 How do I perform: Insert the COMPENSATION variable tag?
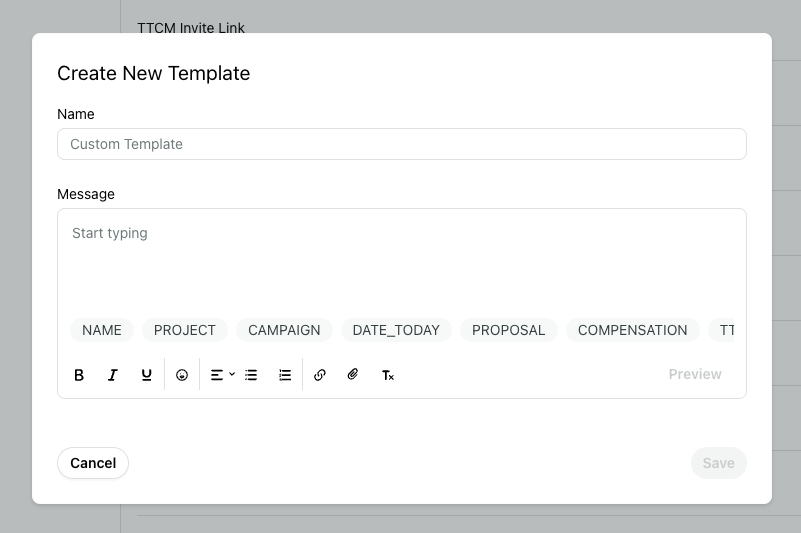tap(632, 330)
